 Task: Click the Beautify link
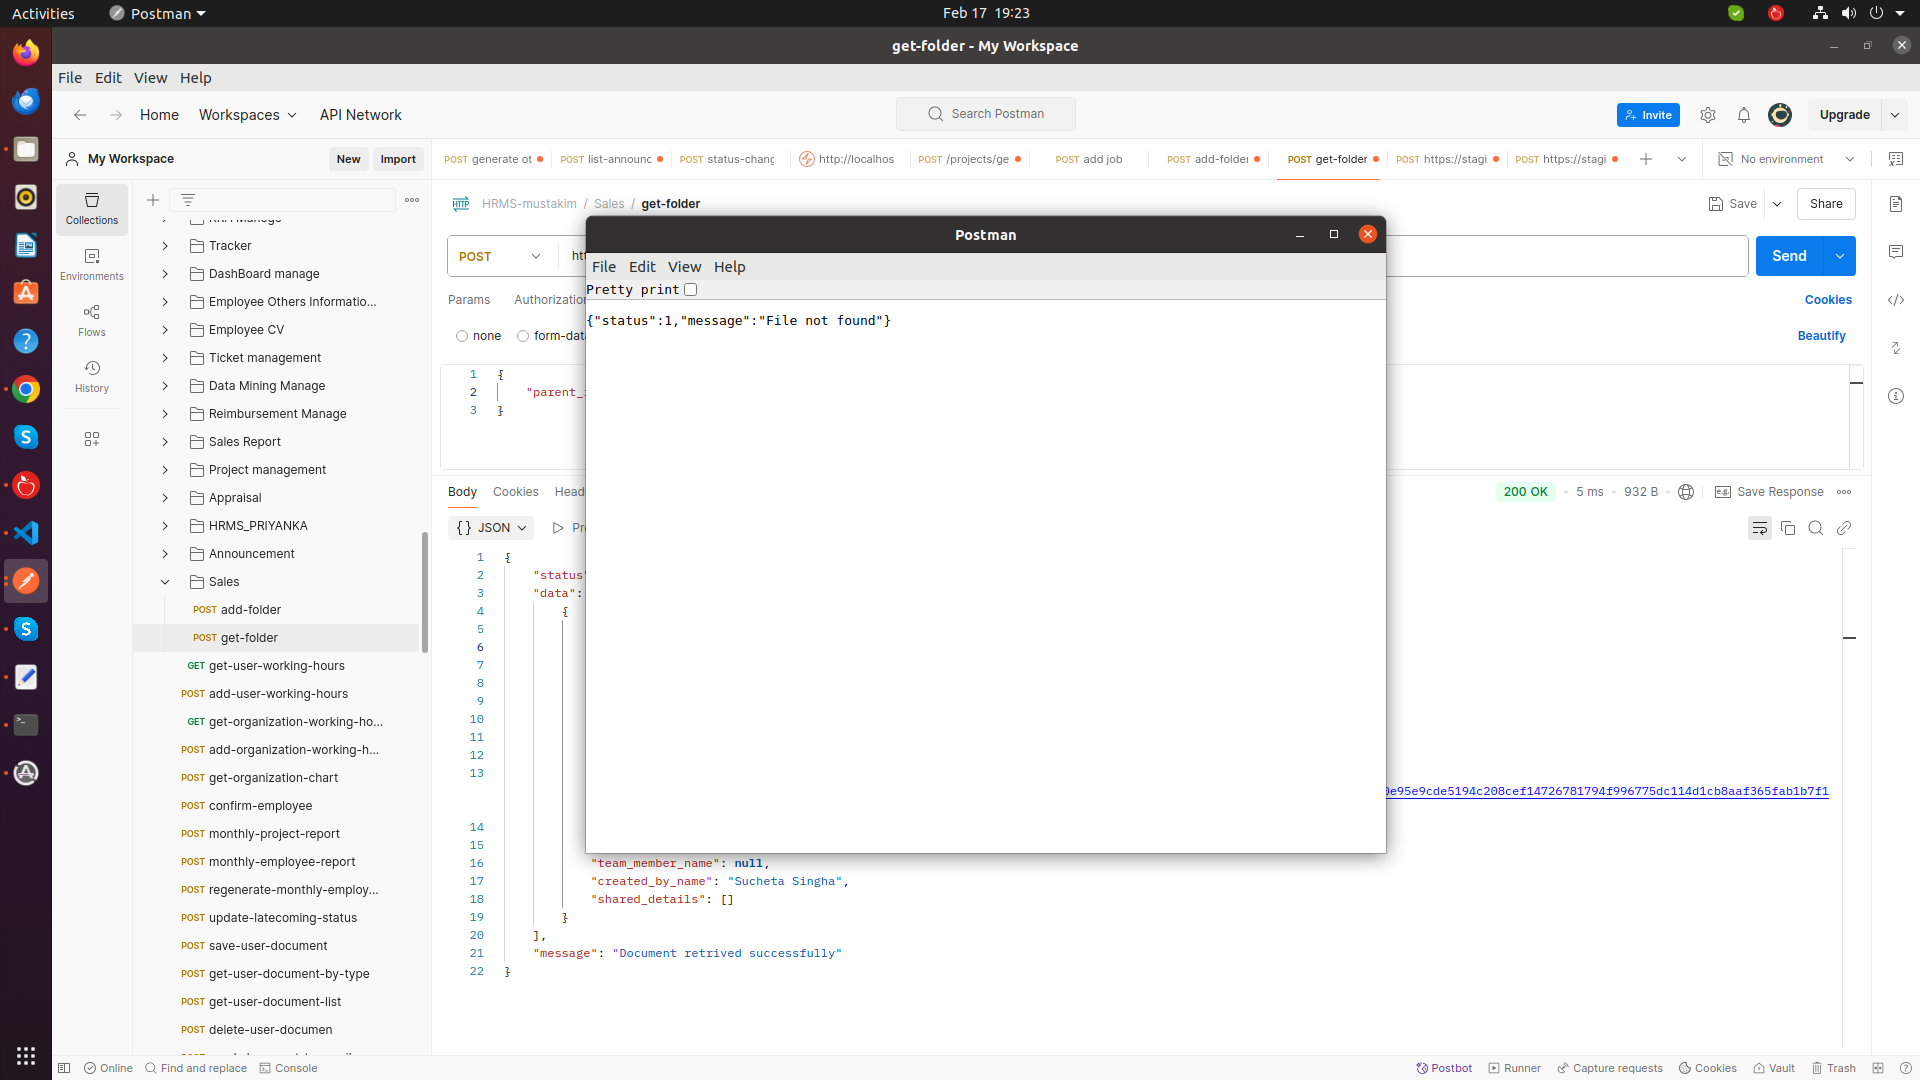(1822, 336)
